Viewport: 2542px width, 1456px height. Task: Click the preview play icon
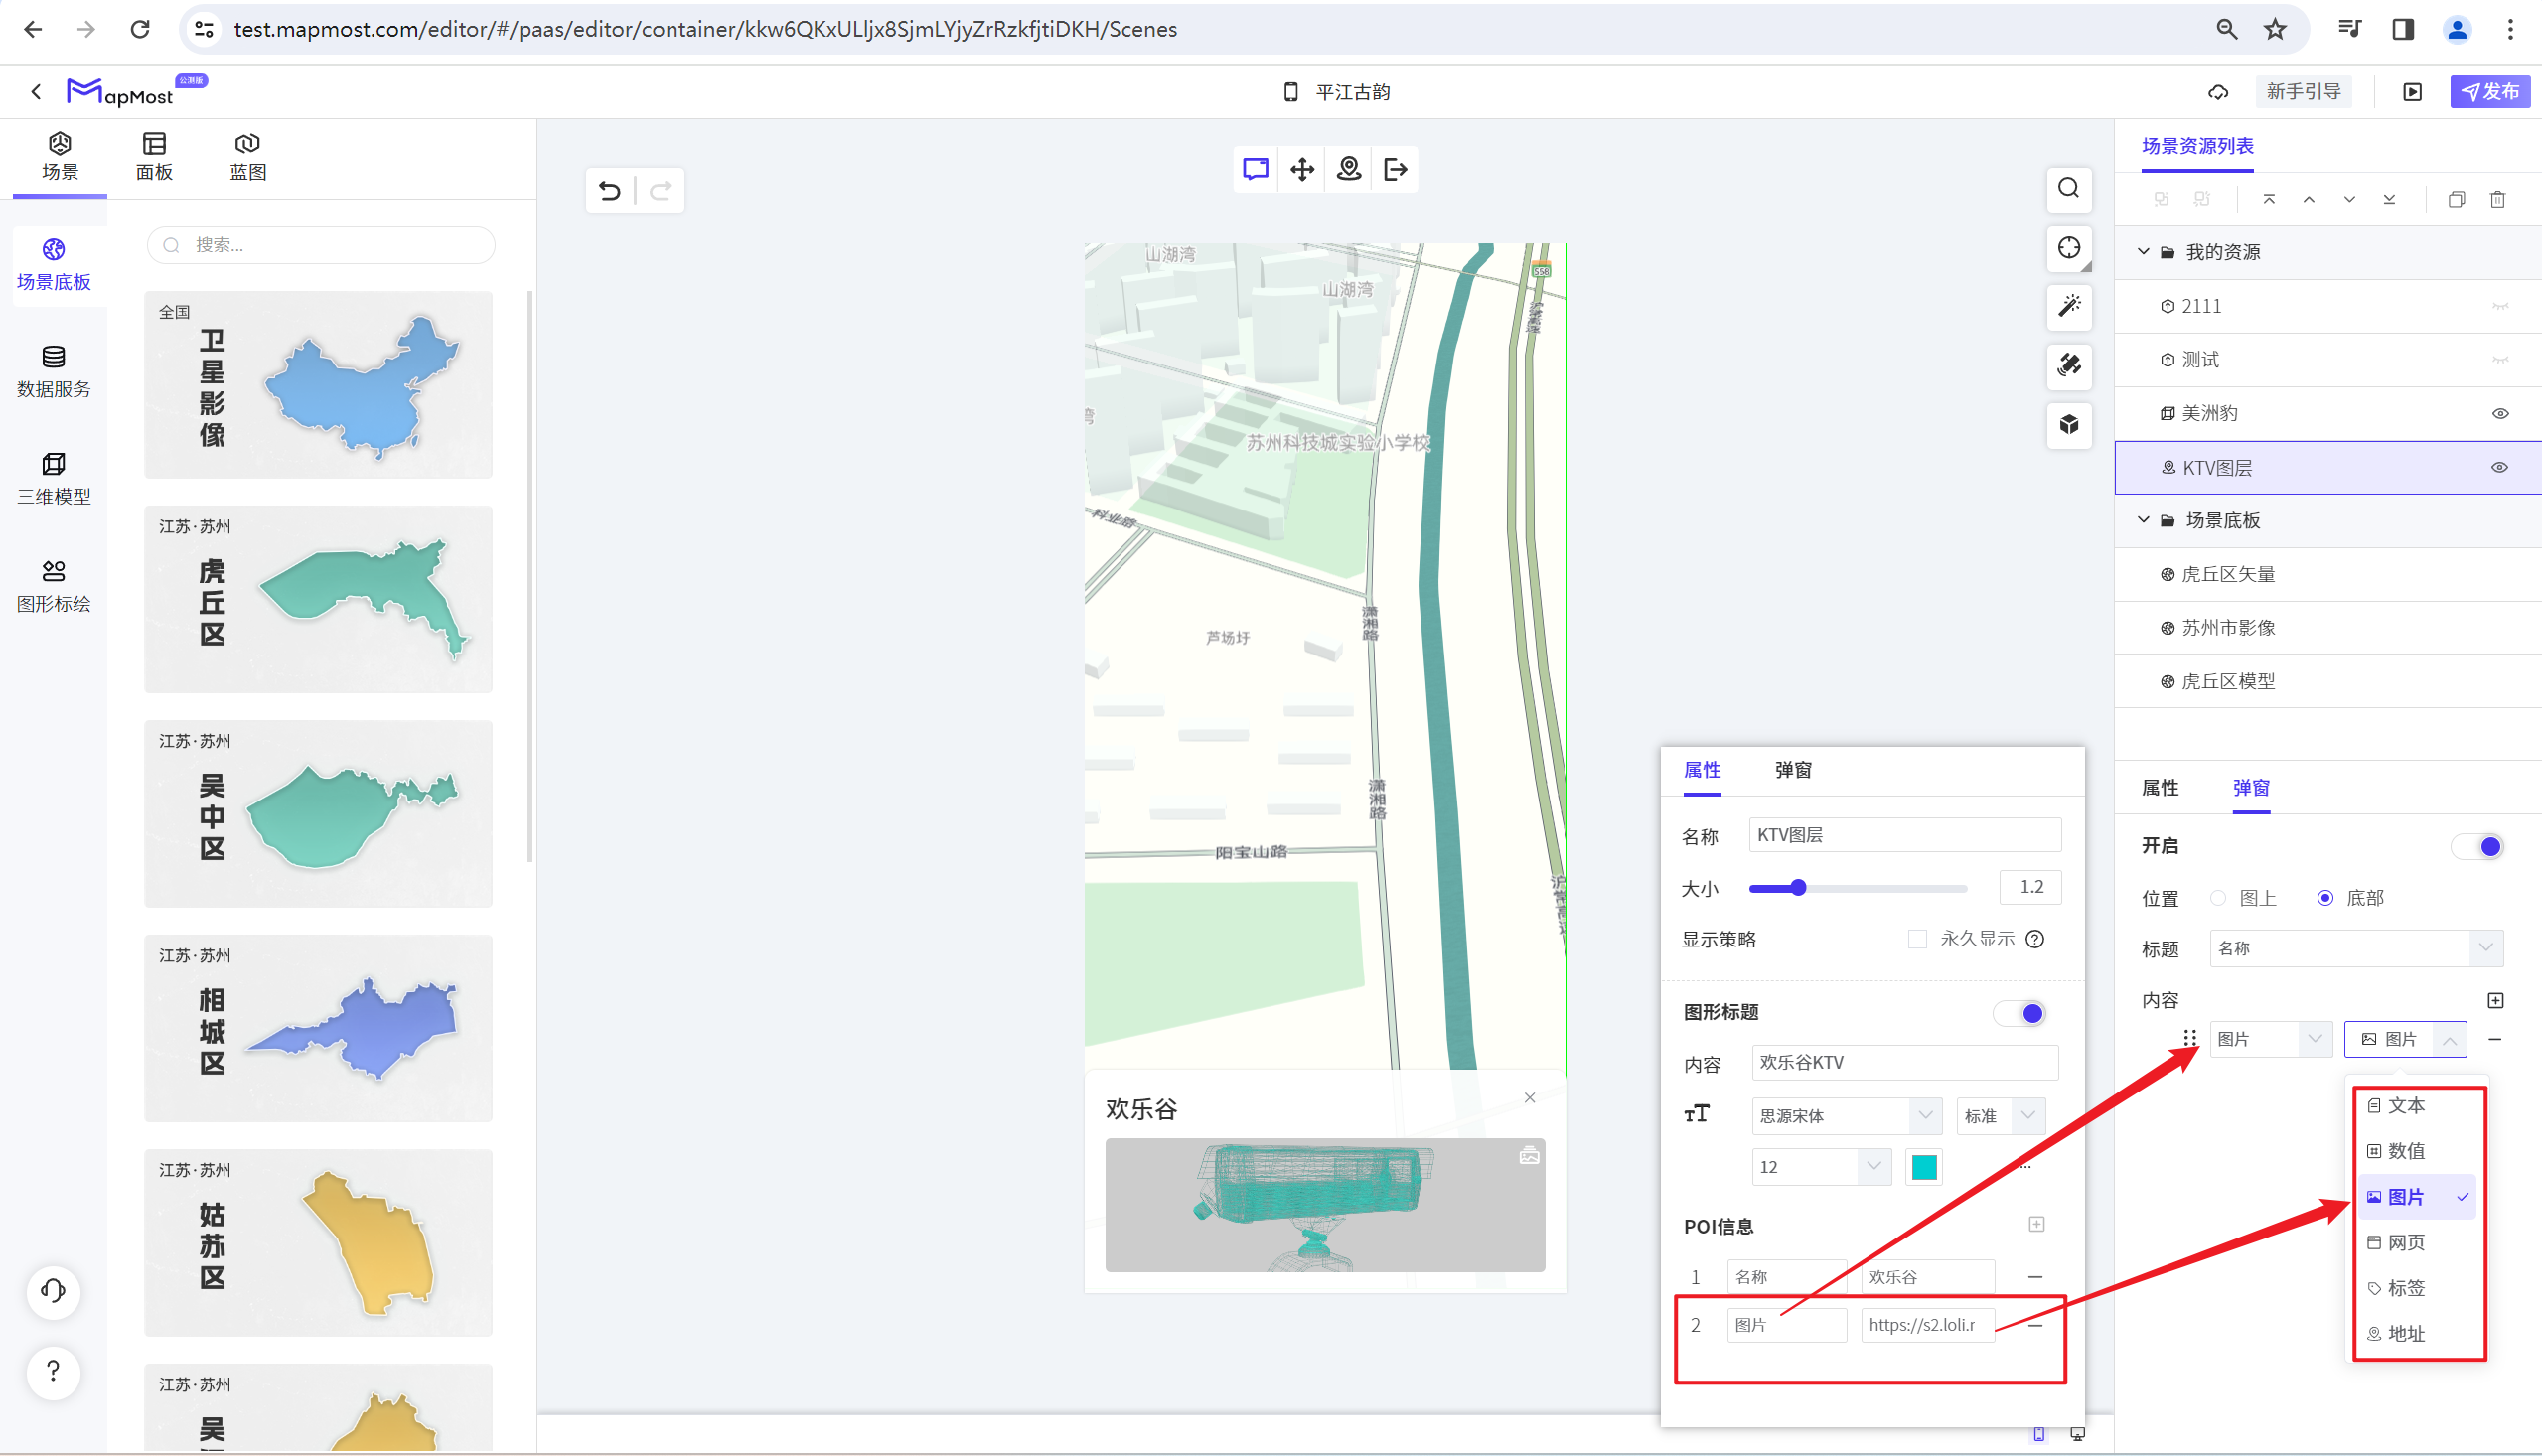point(2413,92)
